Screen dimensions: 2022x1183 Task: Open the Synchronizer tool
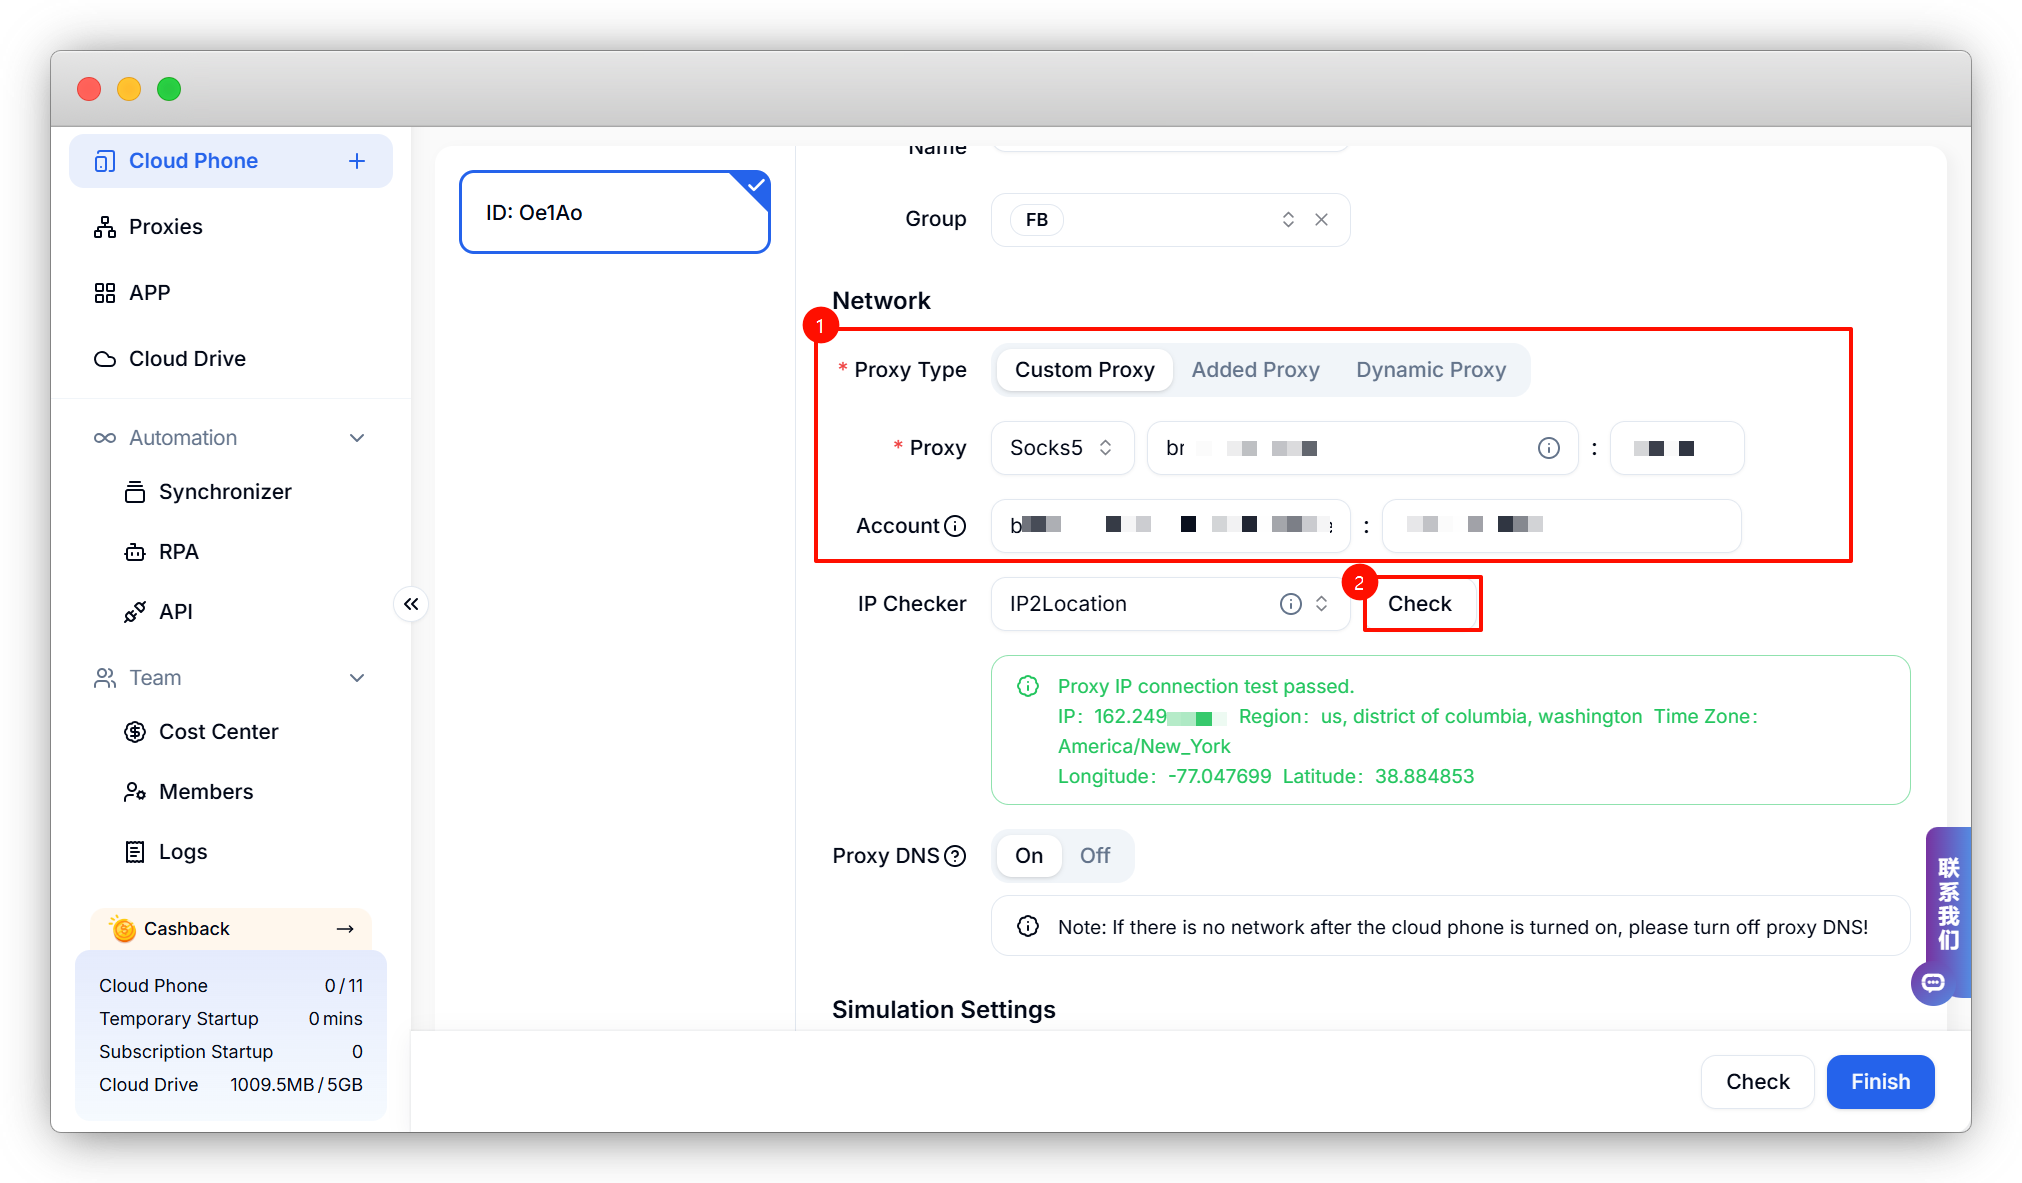(x=225, y=492)
